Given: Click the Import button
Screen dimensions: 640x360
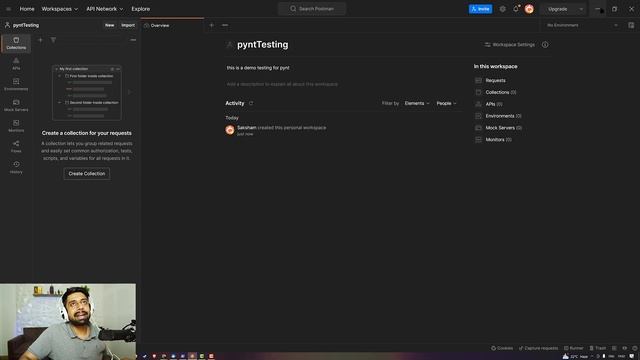Looking at the screenshot, I should (x=128, y=25).
